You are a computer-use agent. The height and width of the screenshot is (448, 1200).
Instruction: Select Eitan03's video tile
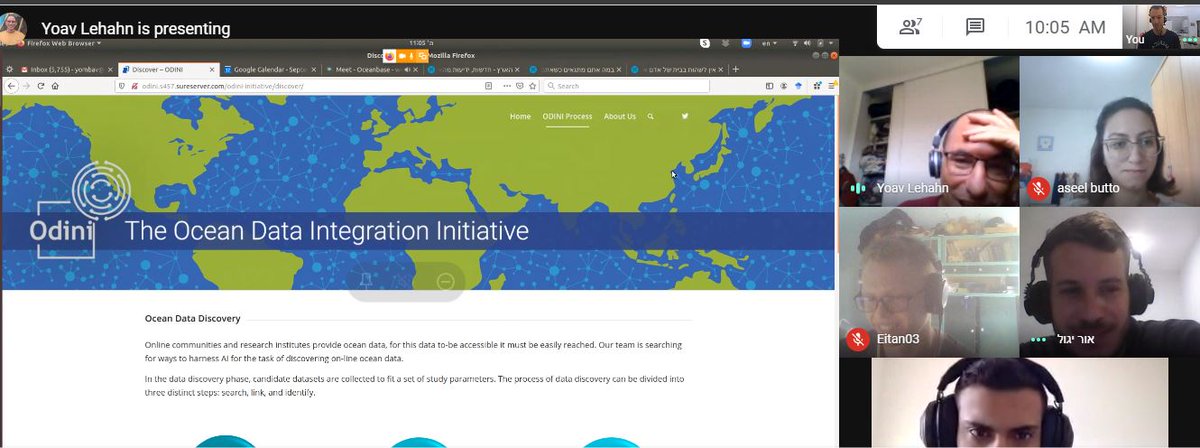click(x=928, y=282)
